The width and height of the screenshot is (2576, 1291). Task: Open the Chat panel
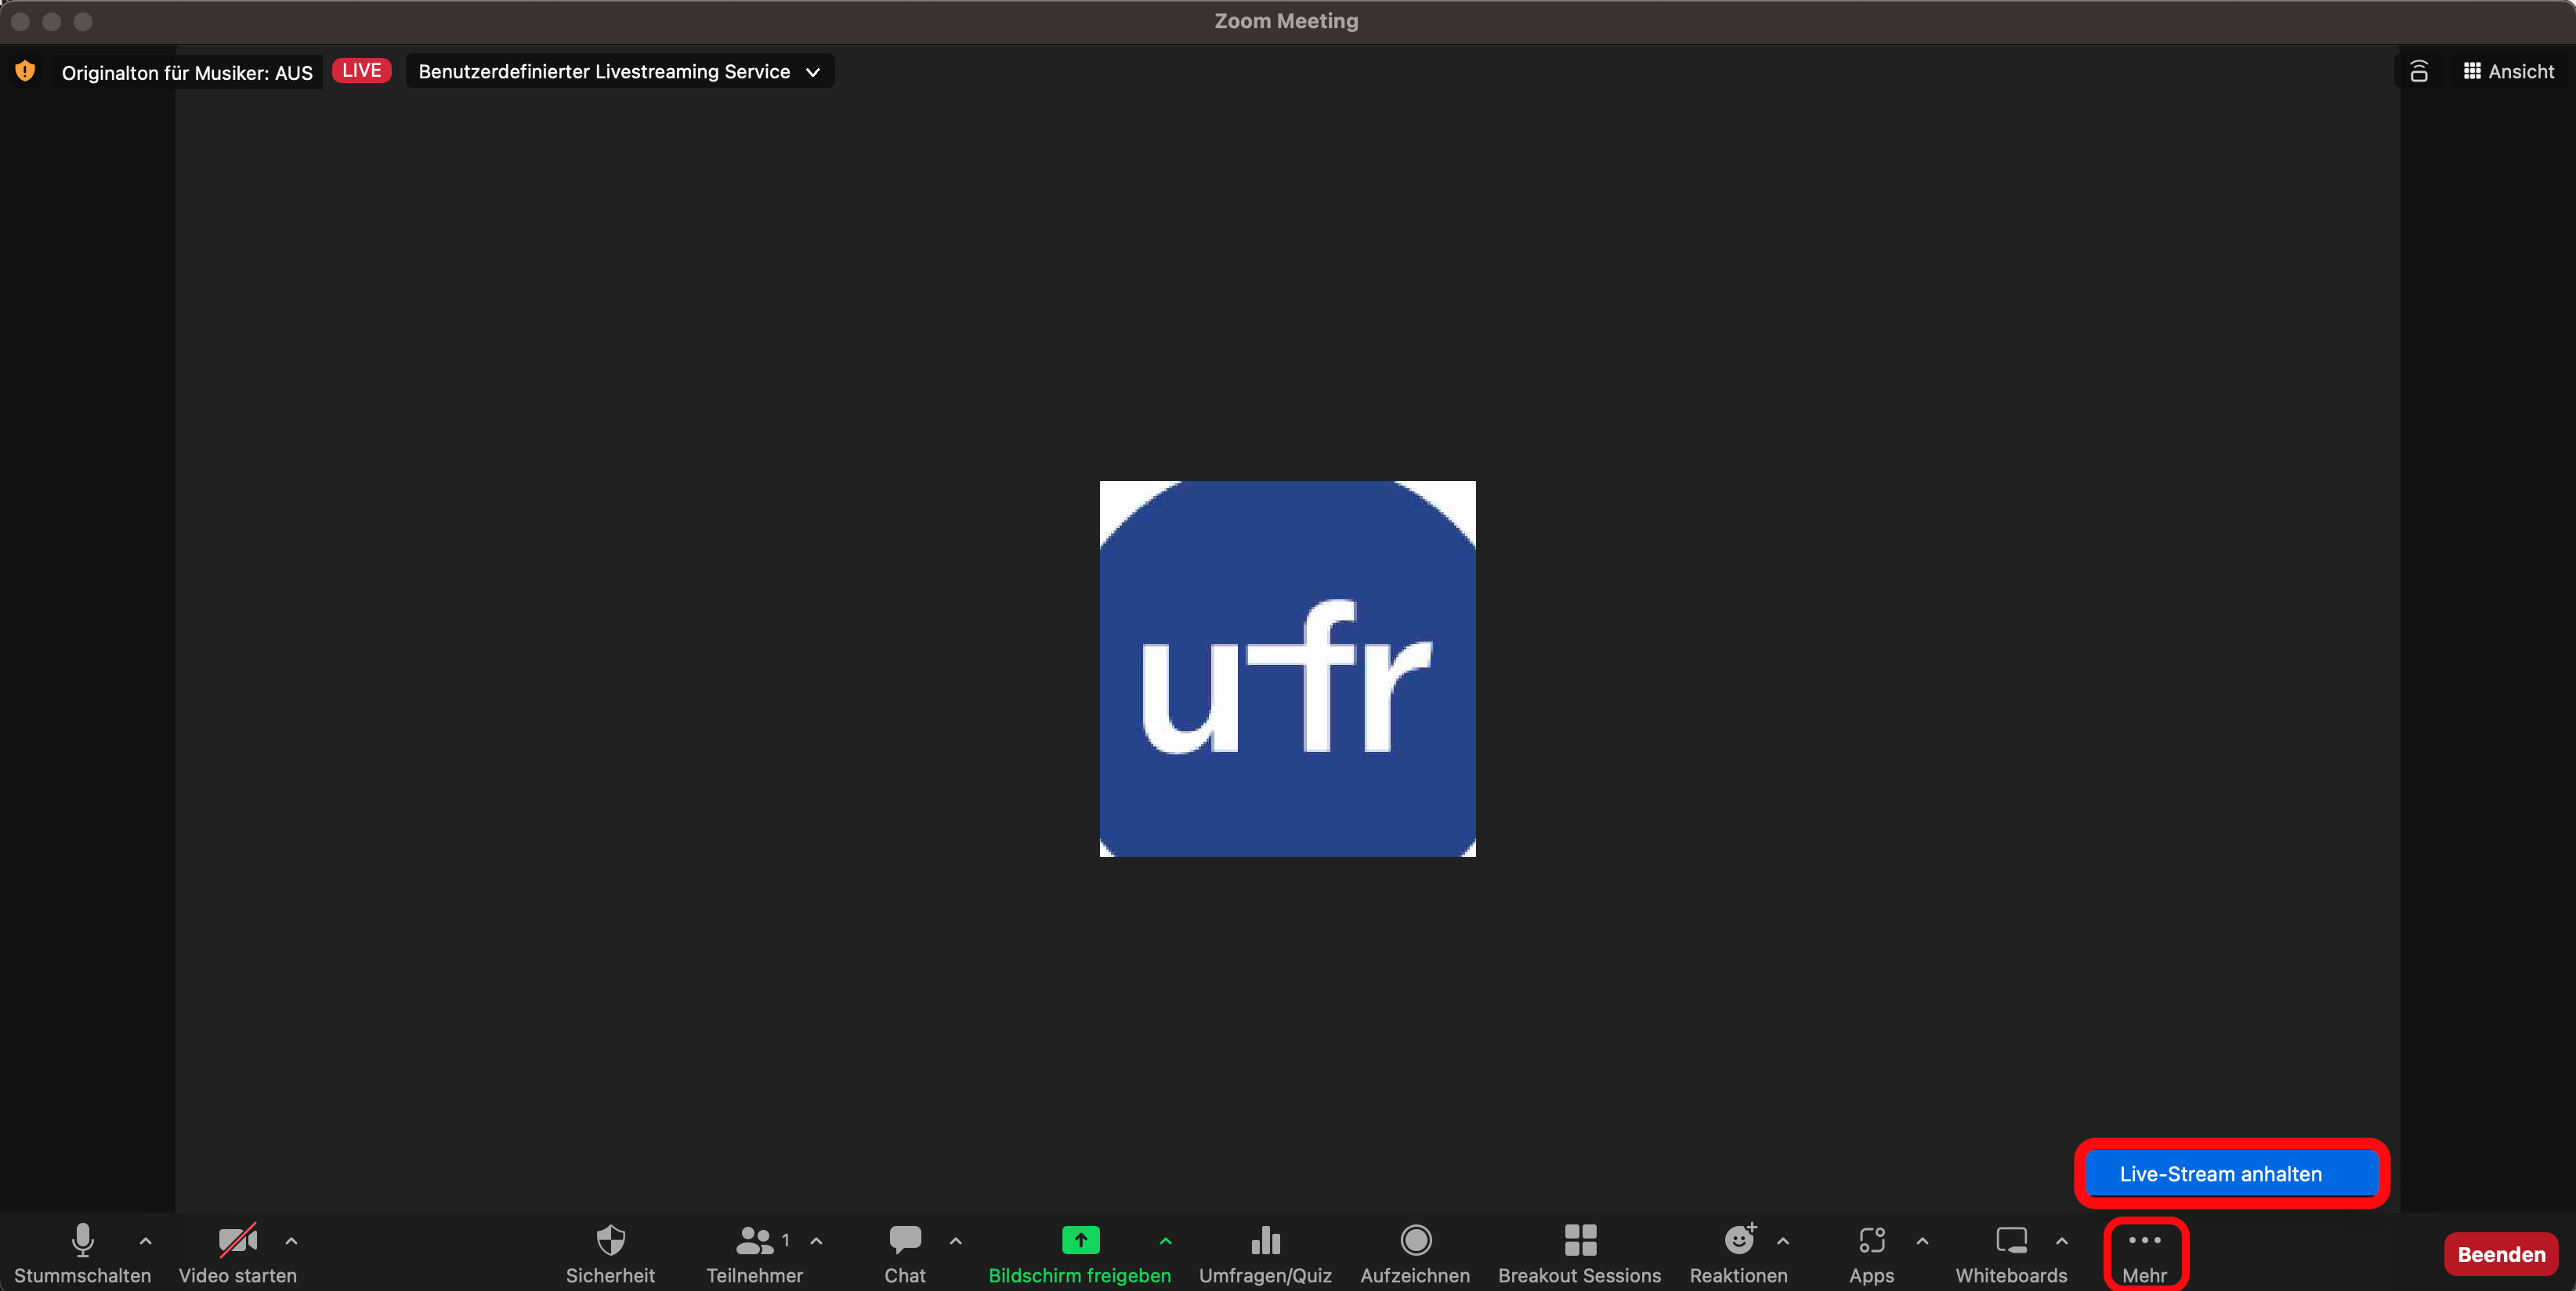coord(905,1254)
